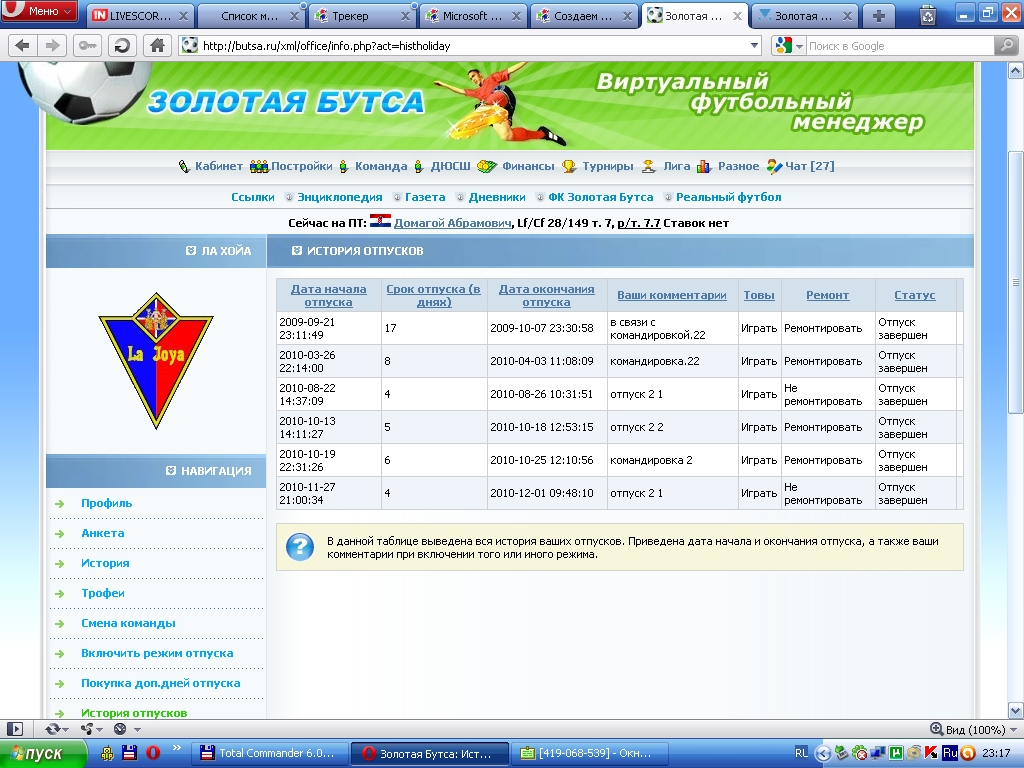Click the browser Reload button
Image resolution: width=1024 pixels, height=768 pixels.
(122, 45)
